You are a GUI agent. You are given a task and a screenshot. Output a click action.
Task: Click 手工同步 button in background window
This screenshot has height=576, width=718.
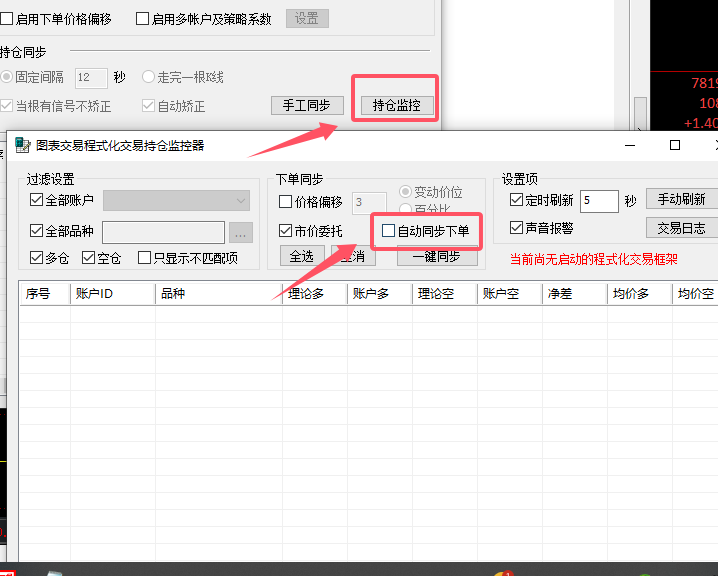pyautogui.click(x=307, y=105)
